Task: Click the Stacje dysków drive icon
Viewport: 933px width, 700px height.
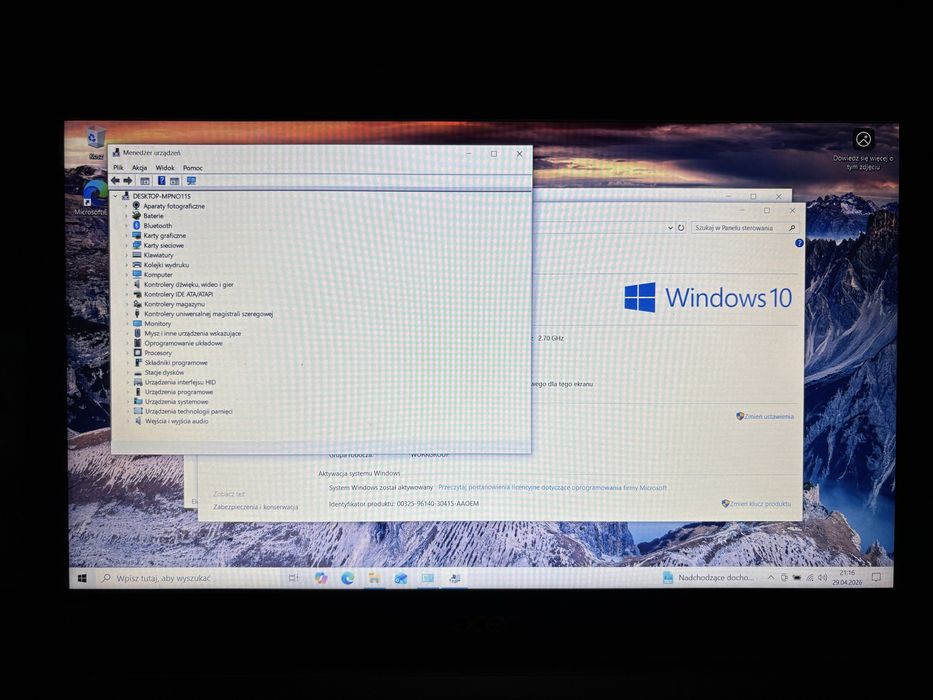Action: [138, 372]
